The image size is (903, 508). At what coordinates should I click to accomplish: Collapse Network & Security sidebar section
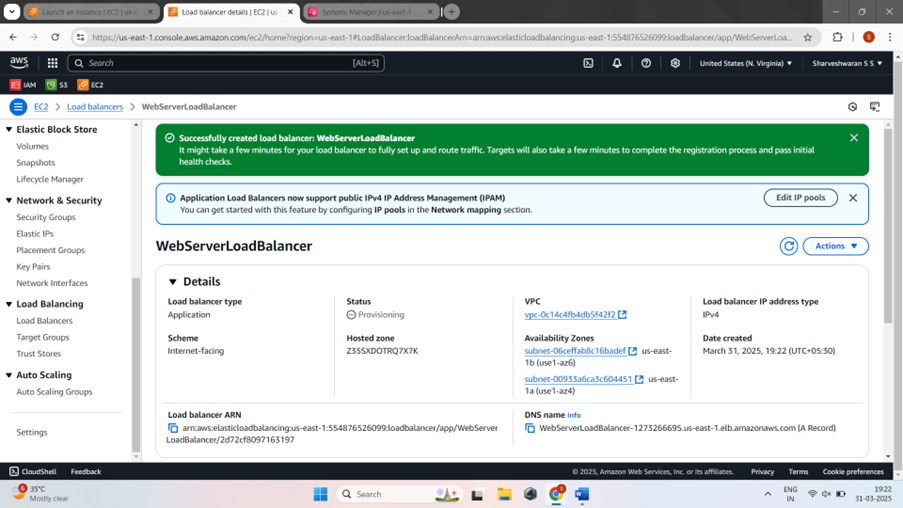click(x=9, y=200)
